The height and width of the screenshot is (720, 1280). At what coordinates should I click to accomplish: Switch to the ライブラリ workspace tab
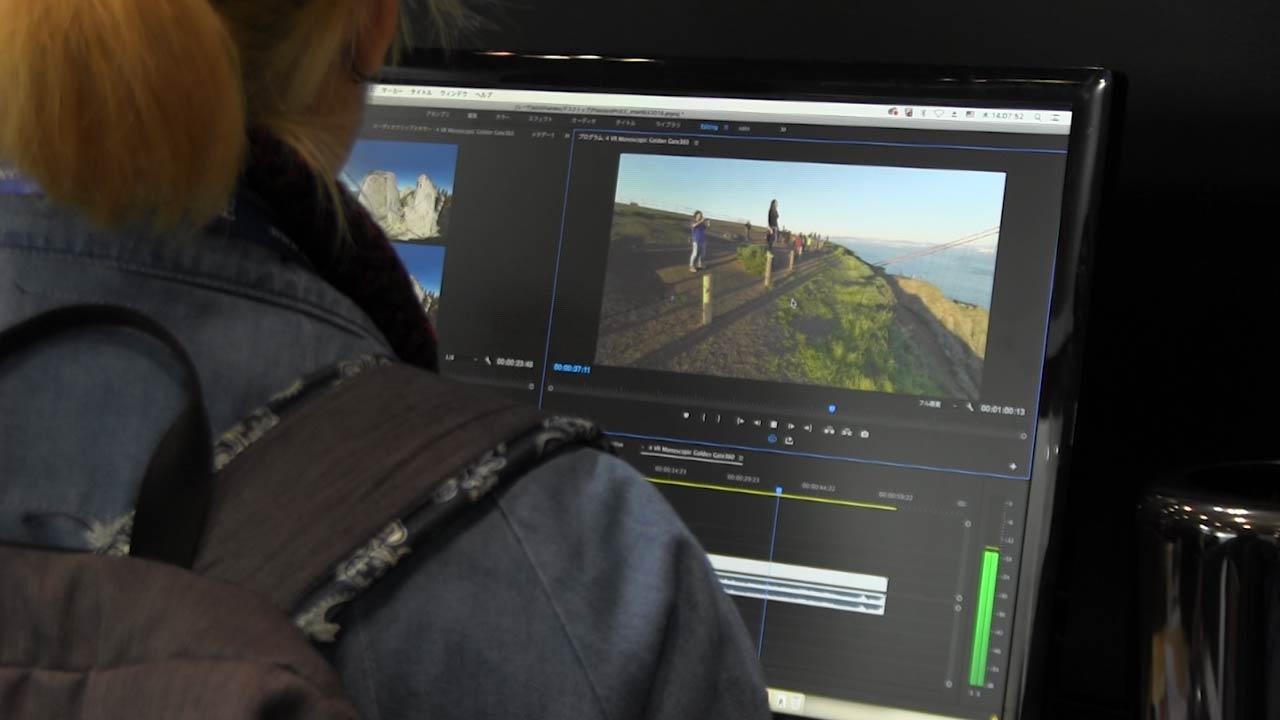[668, 124]
